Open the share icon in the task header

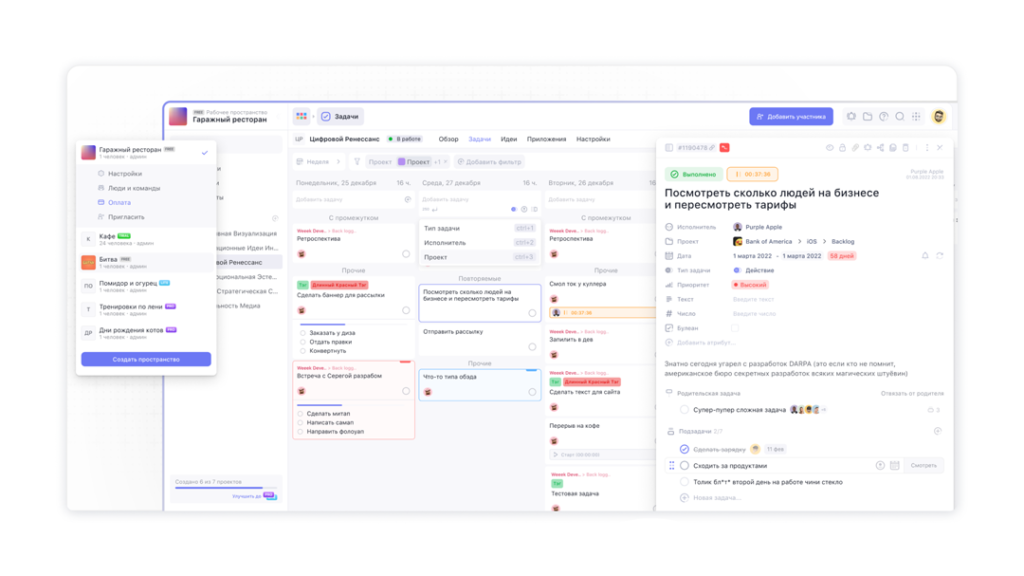[881, 147]
